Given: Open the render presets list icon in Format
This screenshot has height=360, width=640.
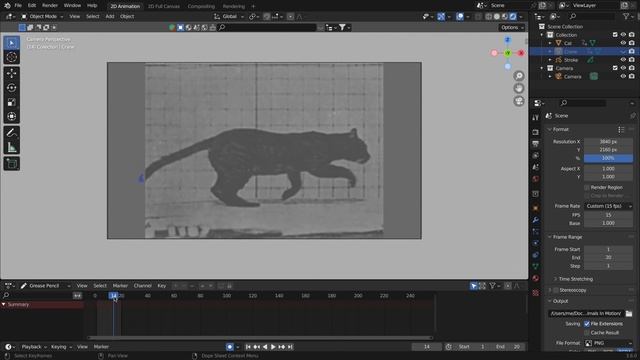Looking at the screenshot, I should point(621,129).
